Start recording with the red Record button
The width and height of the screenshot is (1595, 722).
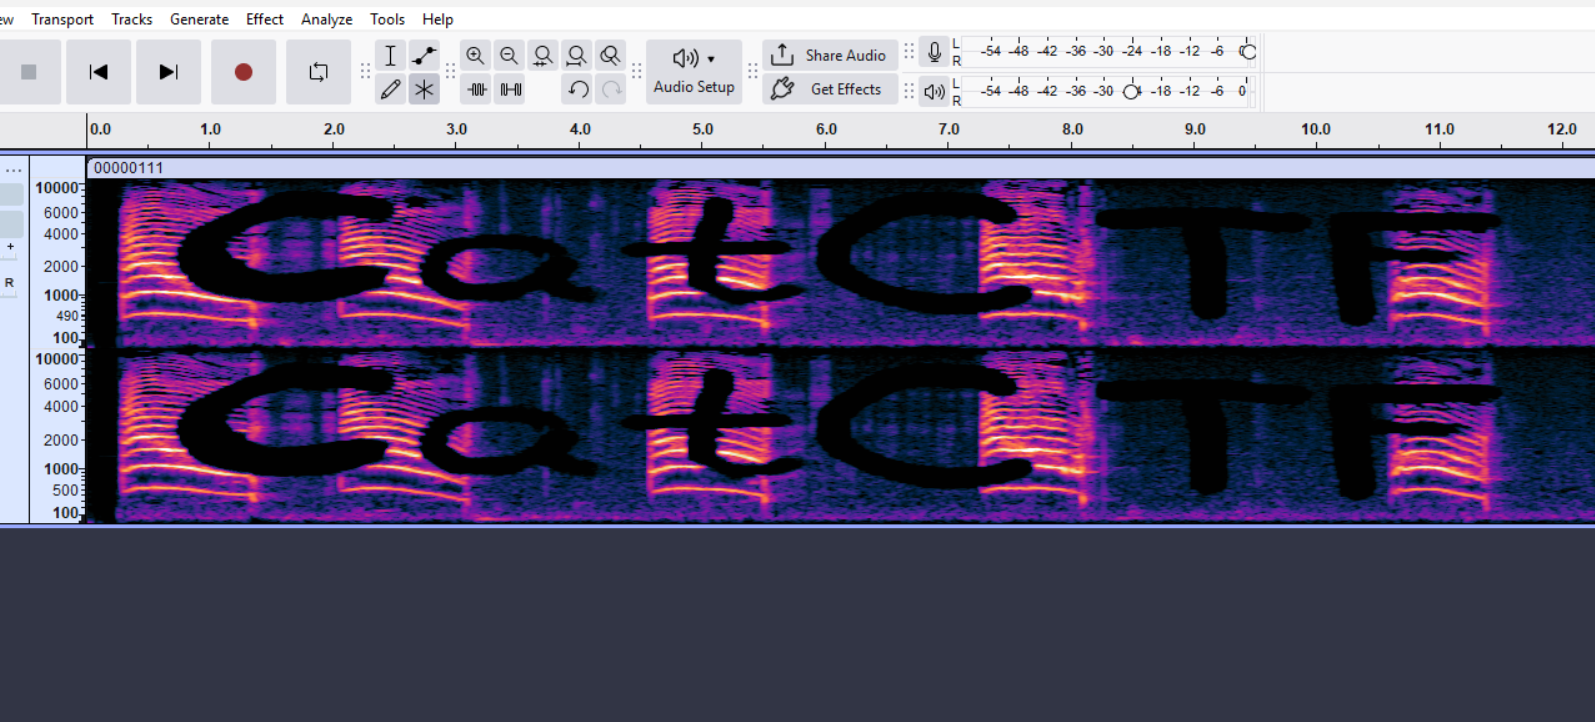(x=243, y=72)
